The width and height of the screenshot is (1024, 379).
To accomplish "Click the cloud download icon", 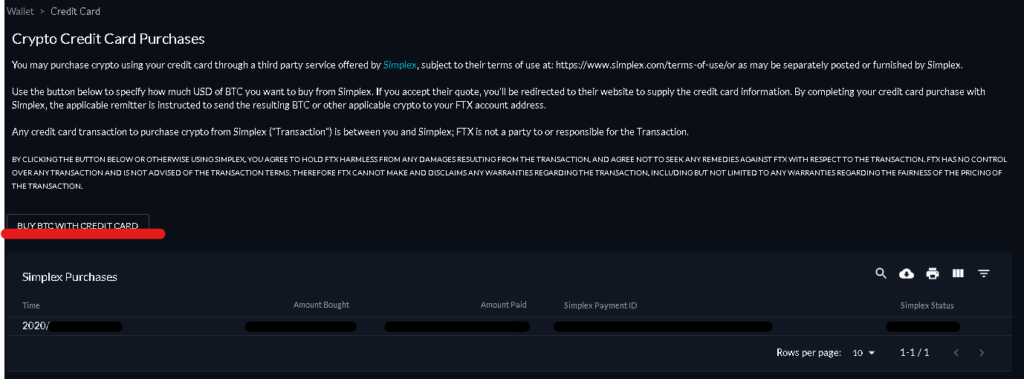I will point(906,274).
